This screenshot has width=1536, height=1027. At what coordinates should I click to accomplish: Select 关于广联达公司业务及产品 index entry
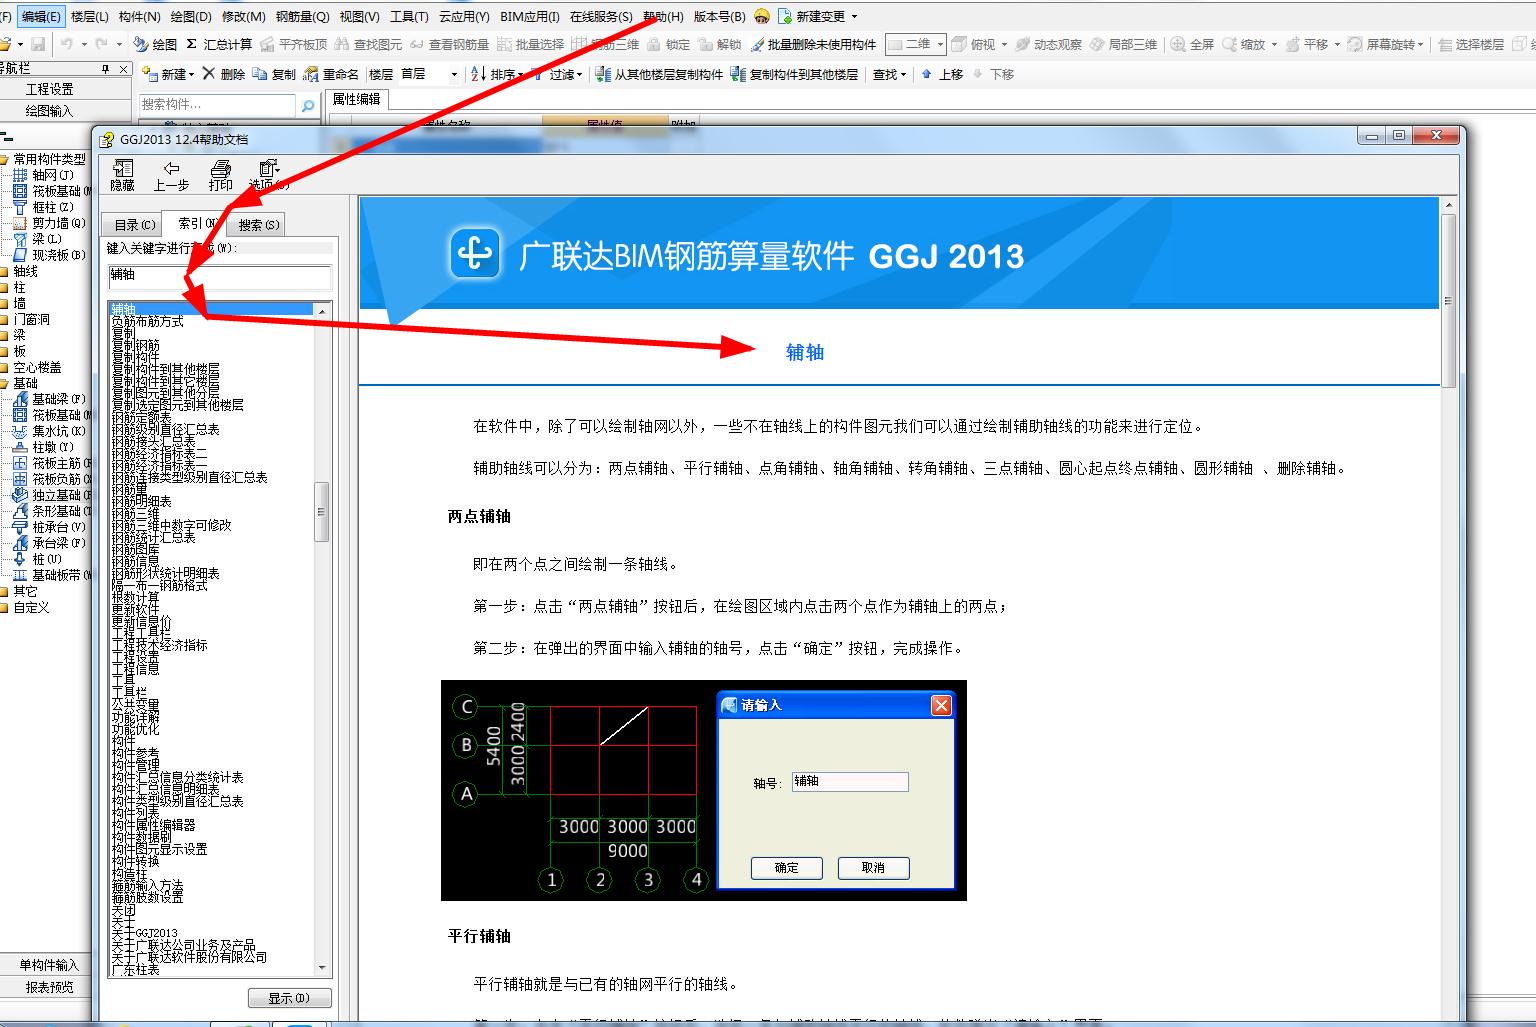[183, 945]
